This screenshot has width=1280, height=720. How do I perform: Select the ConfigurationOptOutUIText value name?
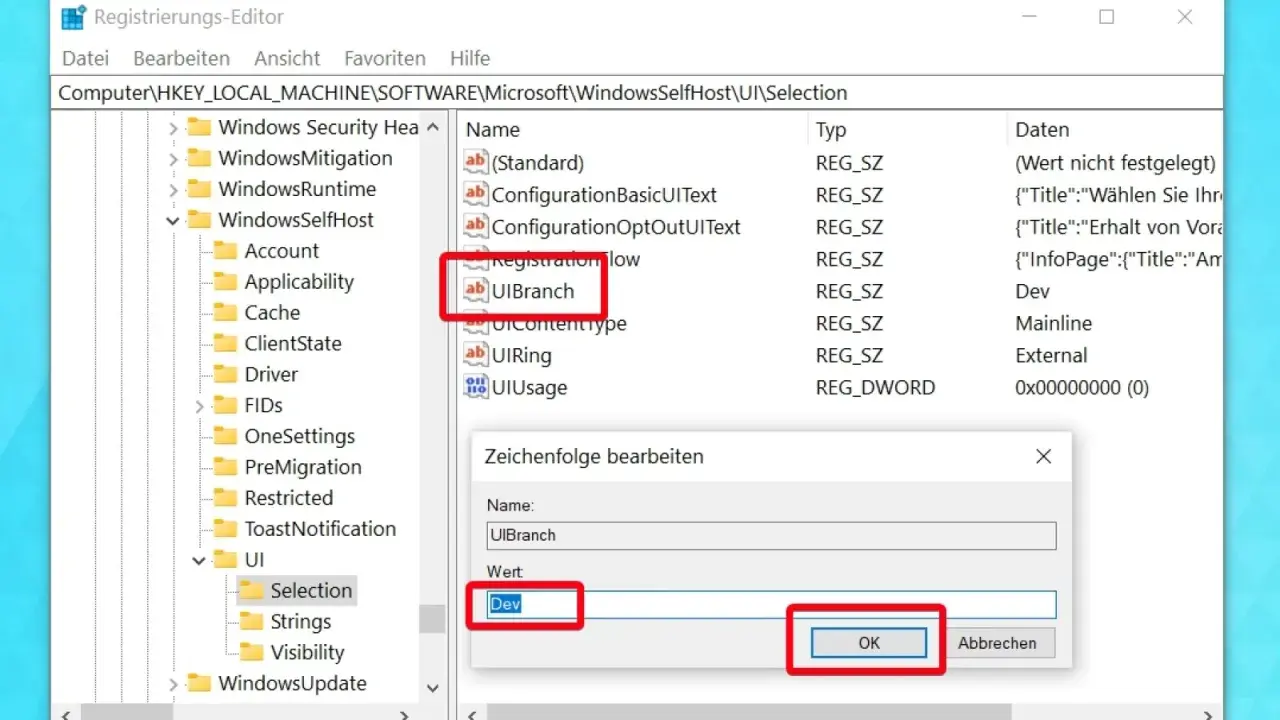pos(616,227)
